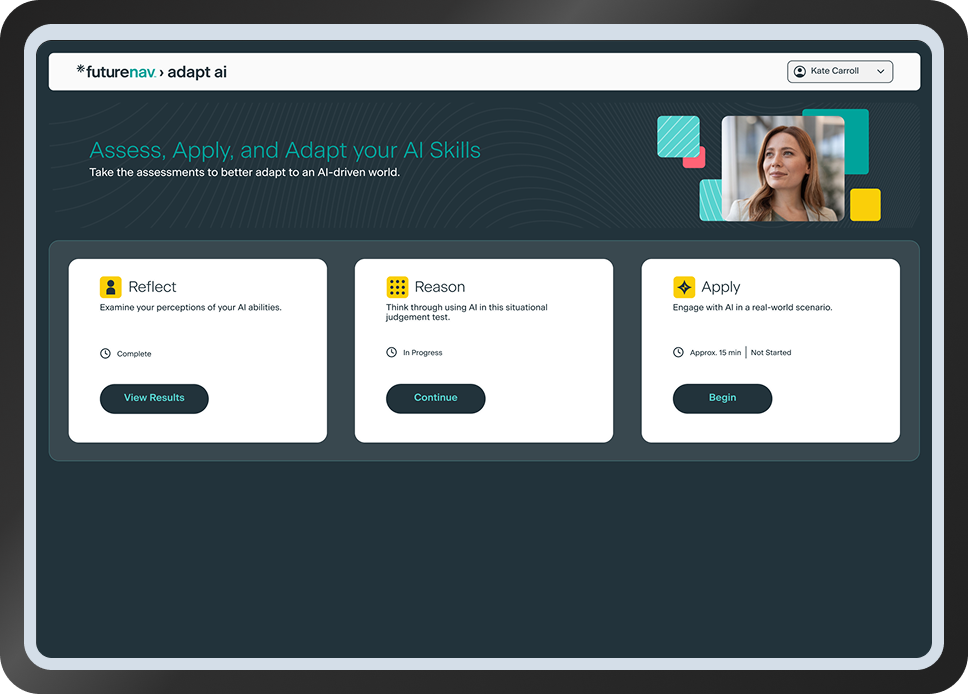The width and height of the screenshot is (968, 694).
Task: Continue the Reason assessment
Action: (435, 398)
